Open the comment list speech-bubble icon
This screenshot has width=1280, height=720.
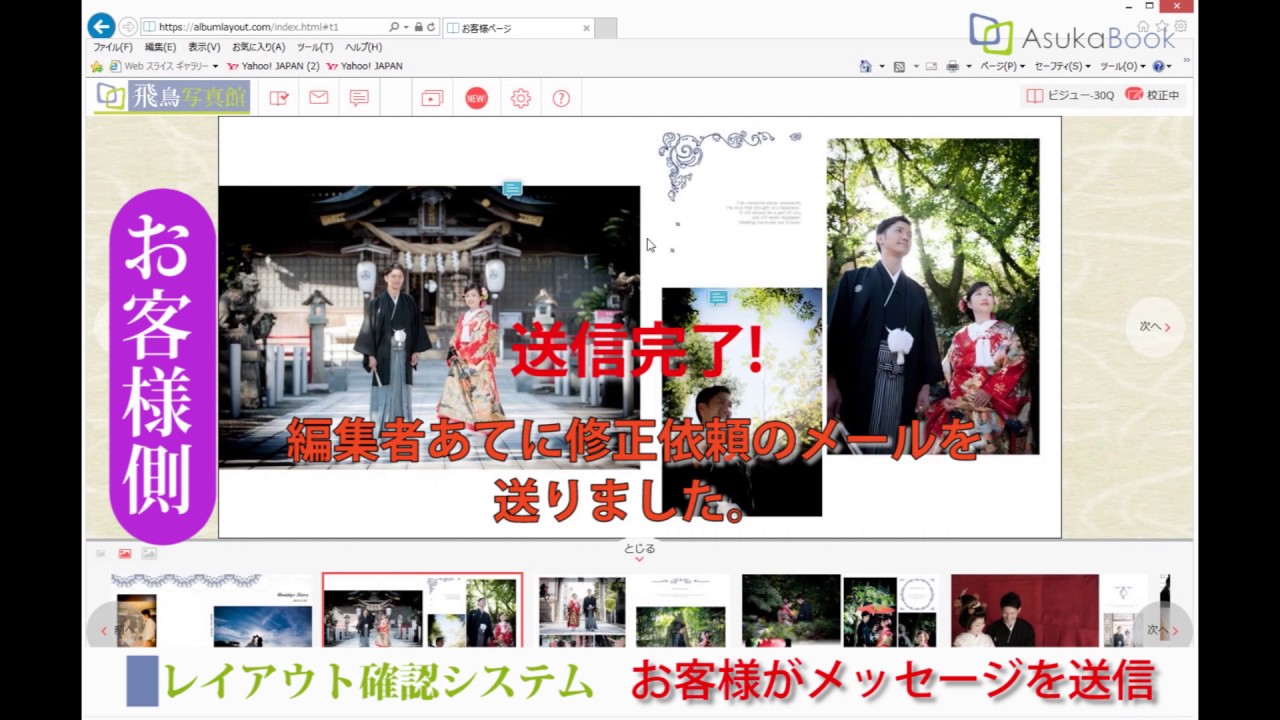[x=359, y=98]
